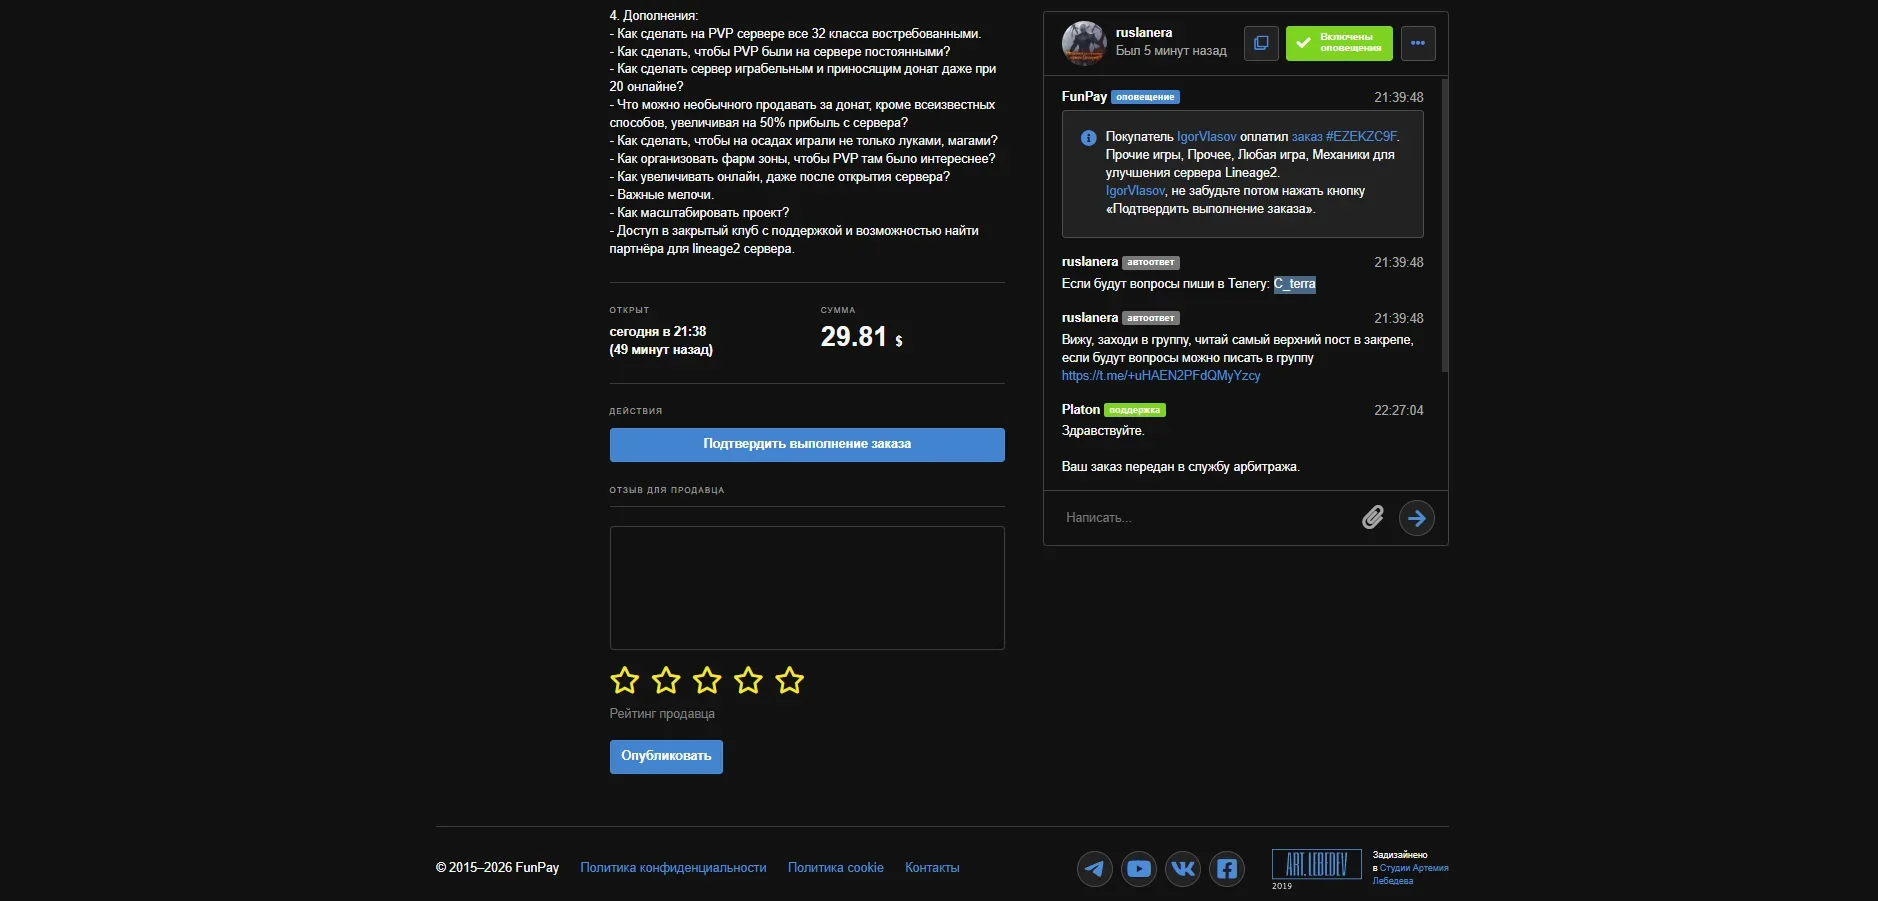Image resolution: width=1878 pixels, height=901 pixels.
Task: Open ruslanera profile name in chat header
Action: click(x=1144, y=33)
